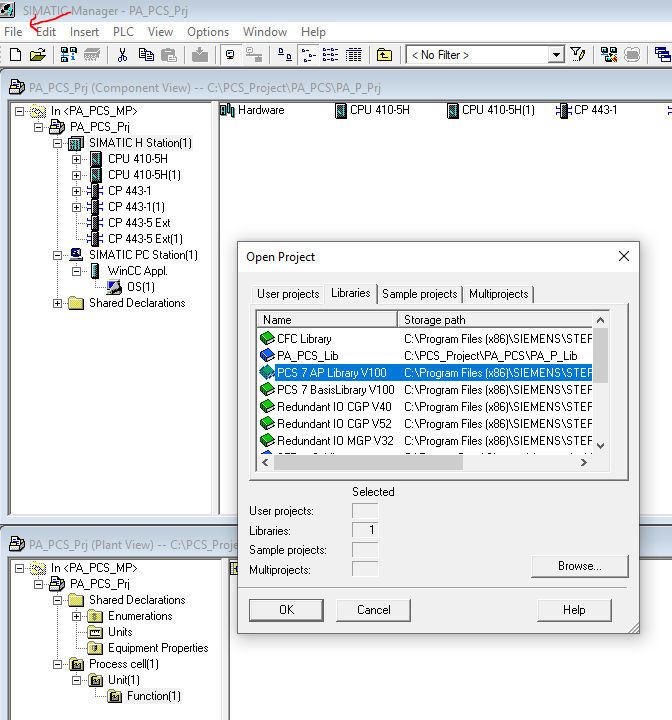Open the No Filter dropdown

tap(556, 55)
